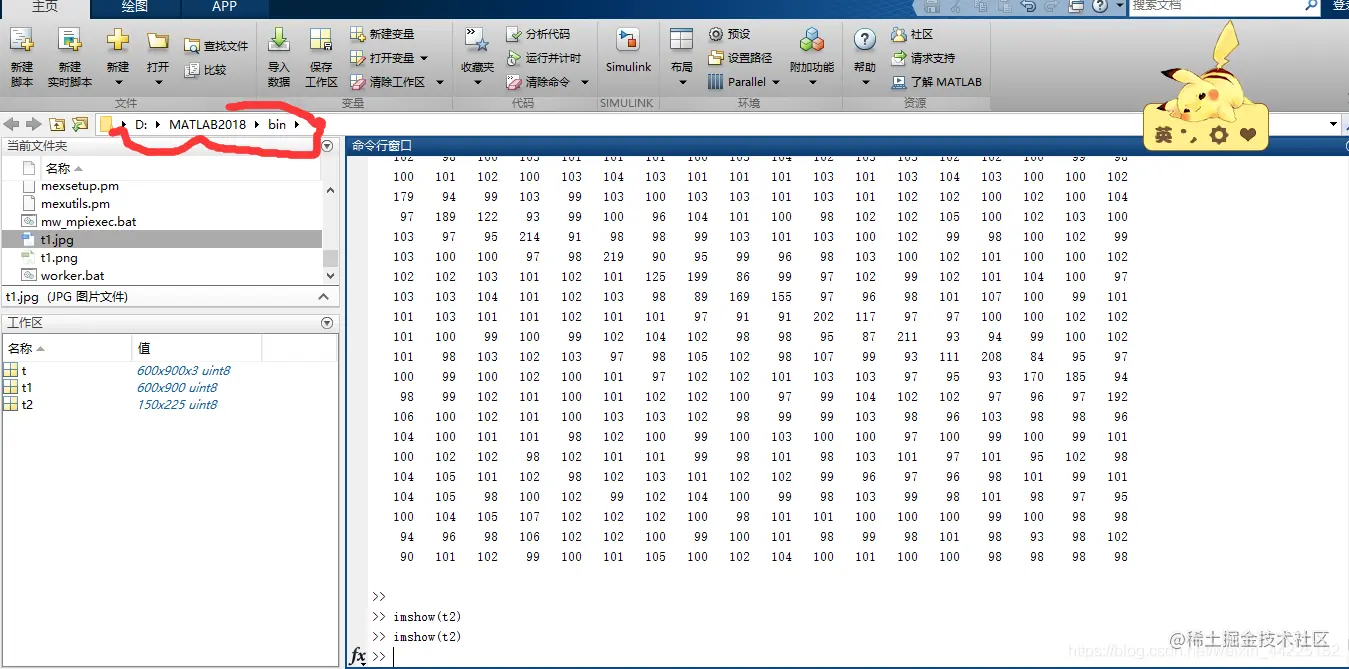Open the quick access toolbar customize arrow

pyautogui.click(x=1118, y=6)
